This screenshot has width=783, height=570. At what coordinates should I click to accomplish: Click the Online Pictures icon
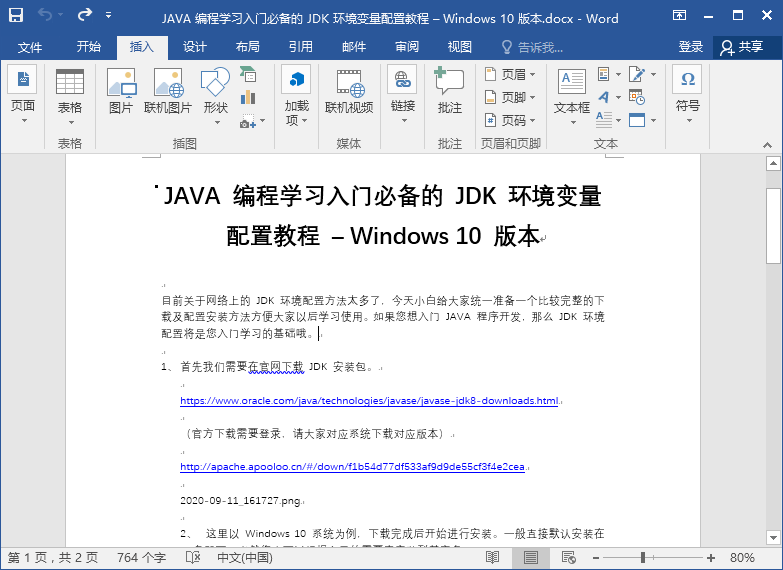[168, 92]
